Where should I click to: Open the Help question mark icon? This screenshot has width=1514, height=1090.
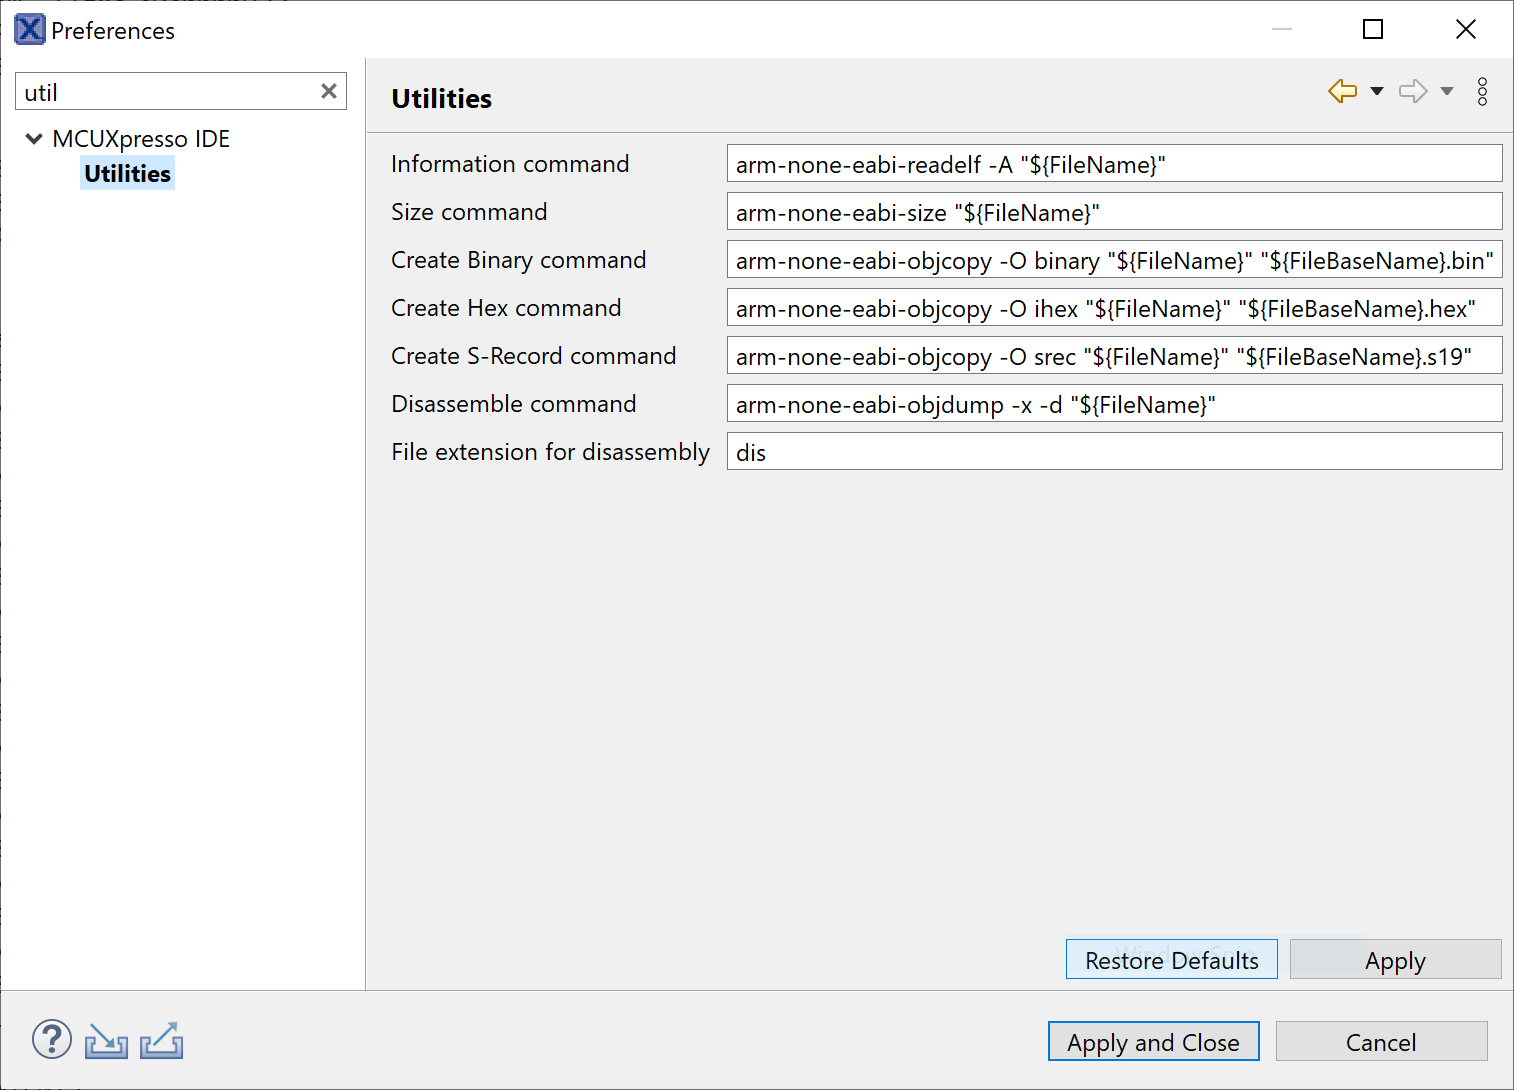(52, 1040)
